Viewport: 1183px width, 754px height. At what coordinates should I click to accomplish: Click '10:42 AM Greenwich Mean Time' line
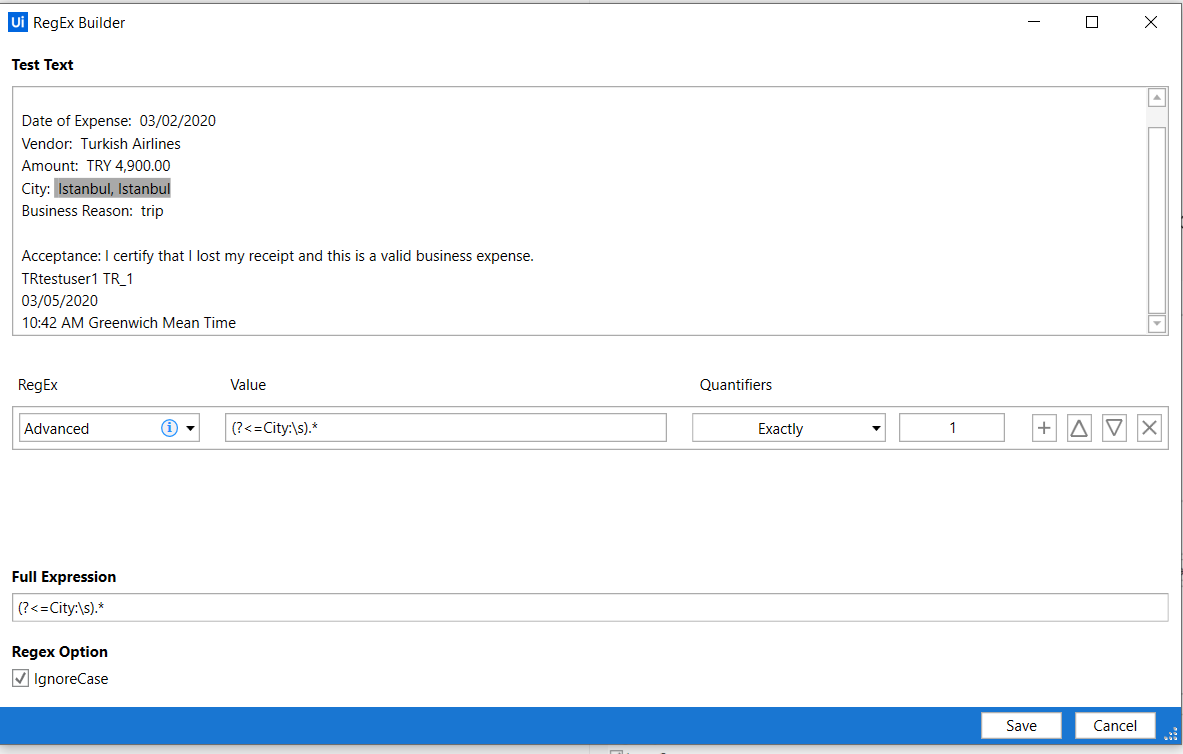pyautogui.click(x=128, y=322)
